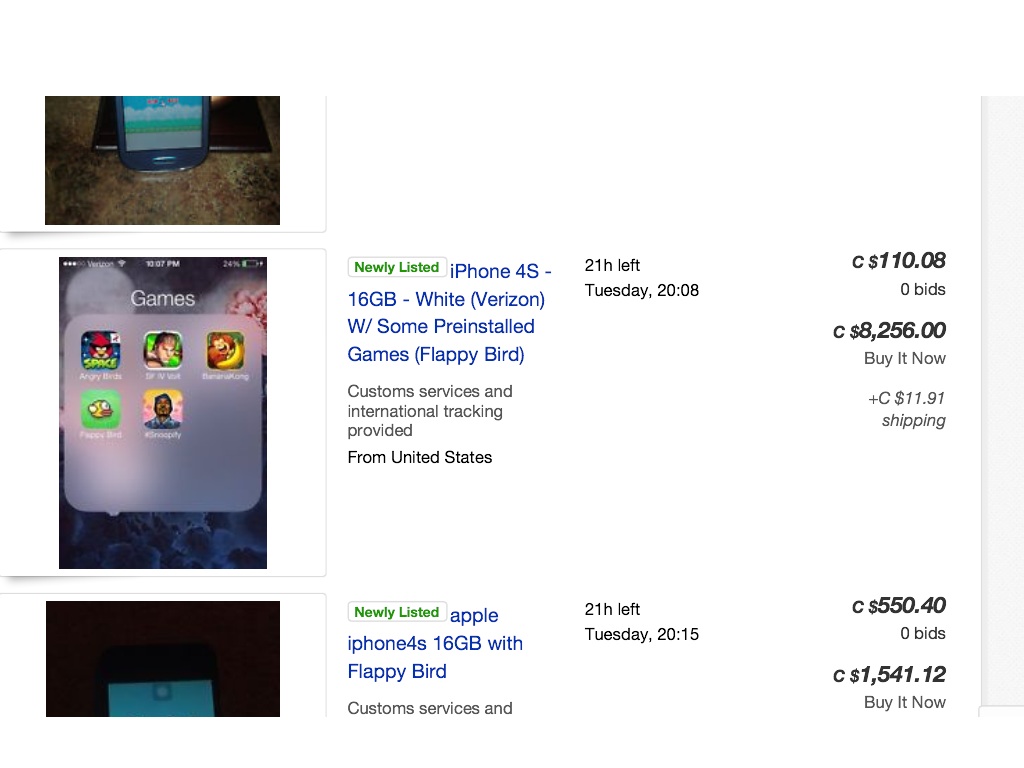Select the C $110.08 bid price

point(899,261)
